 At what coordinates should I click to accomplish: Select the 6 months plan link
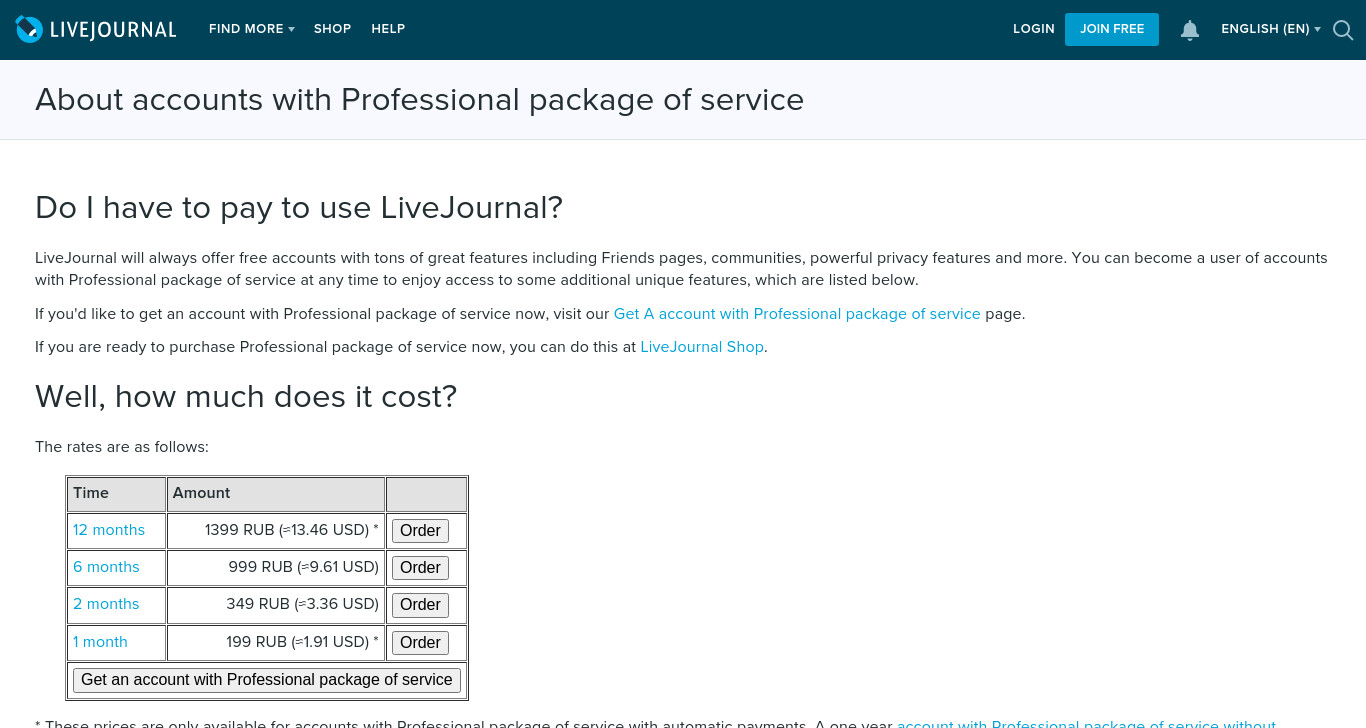coord(106,567)
